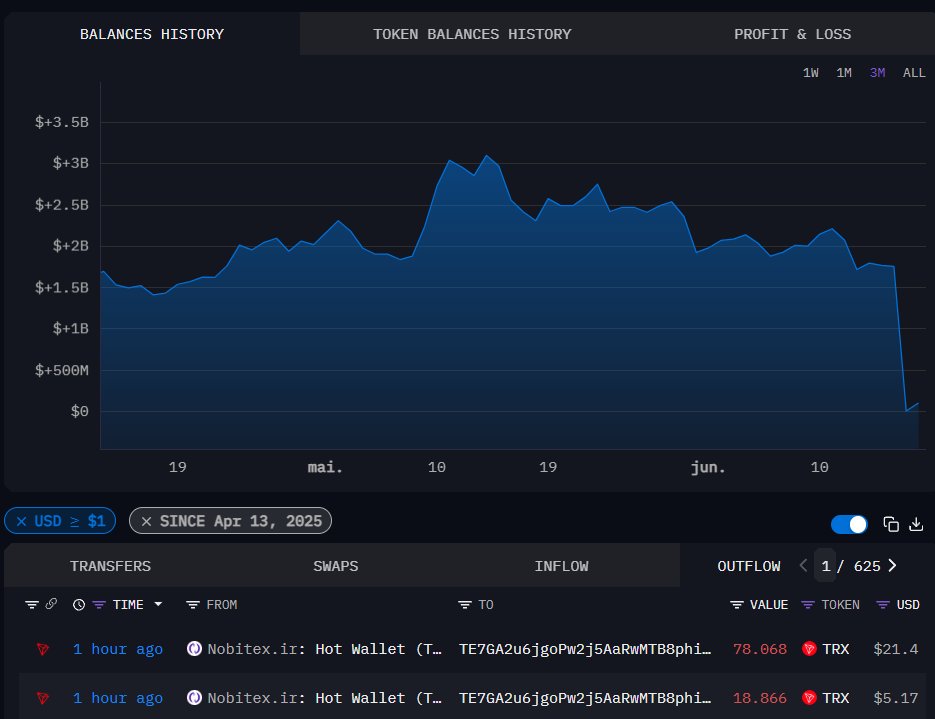The width and height of the screenshot is (935, 719).
Task: Click the Nobitex logo in first row
Action: coord(194,648)
